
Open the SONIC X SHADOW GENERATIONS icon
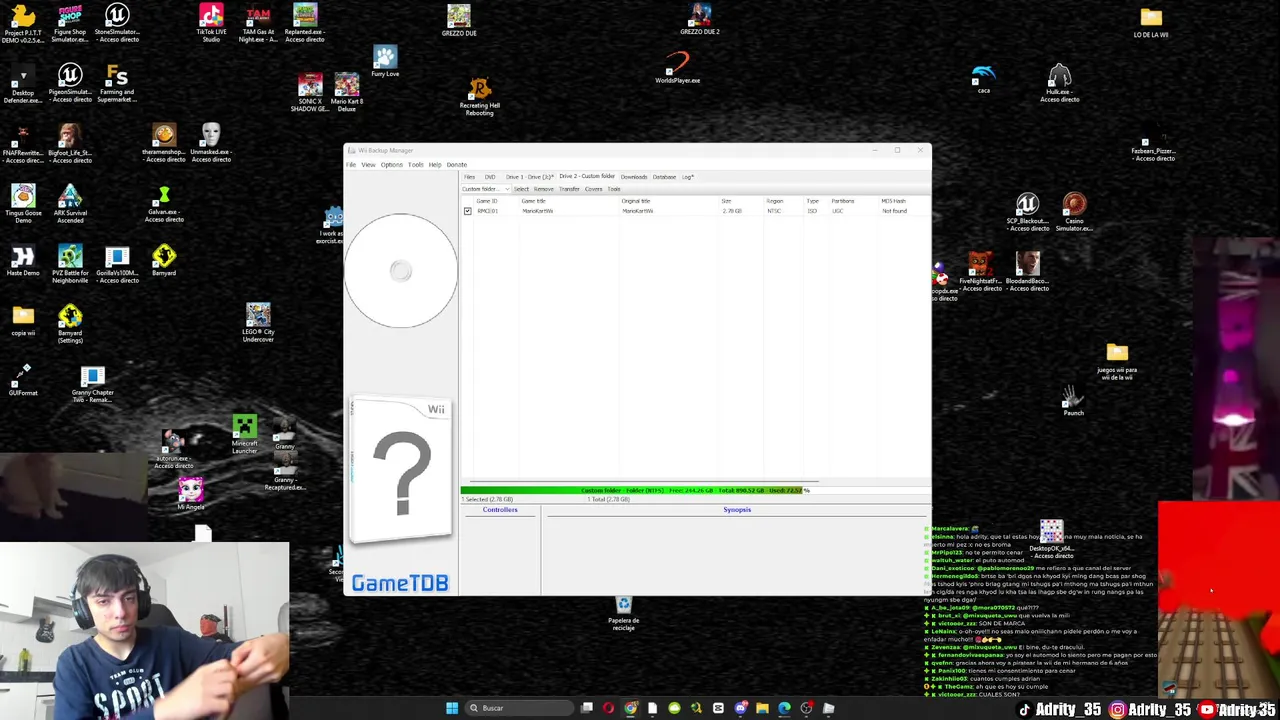pyautogui.click(x=310, y=92)
